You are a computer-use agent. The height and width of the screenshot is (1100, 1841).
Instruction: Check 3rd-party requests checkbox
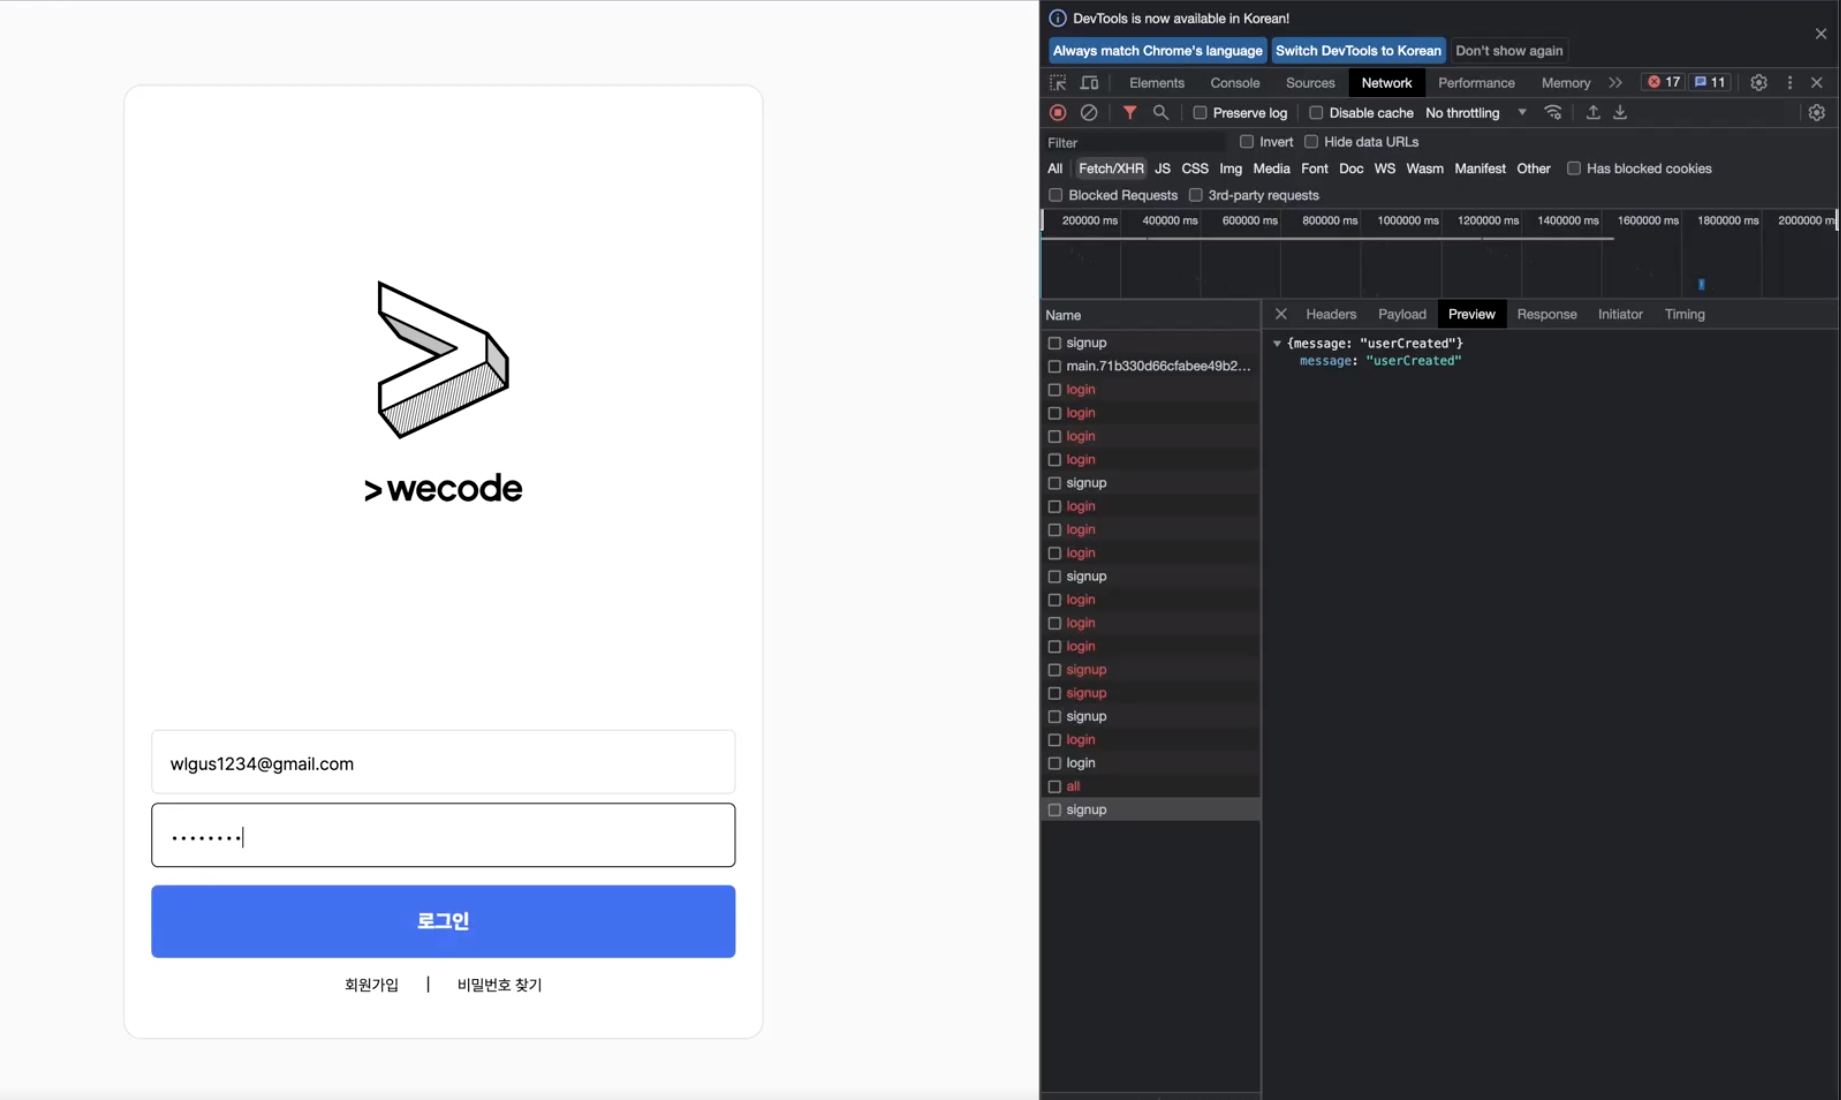click(1196, 195)
